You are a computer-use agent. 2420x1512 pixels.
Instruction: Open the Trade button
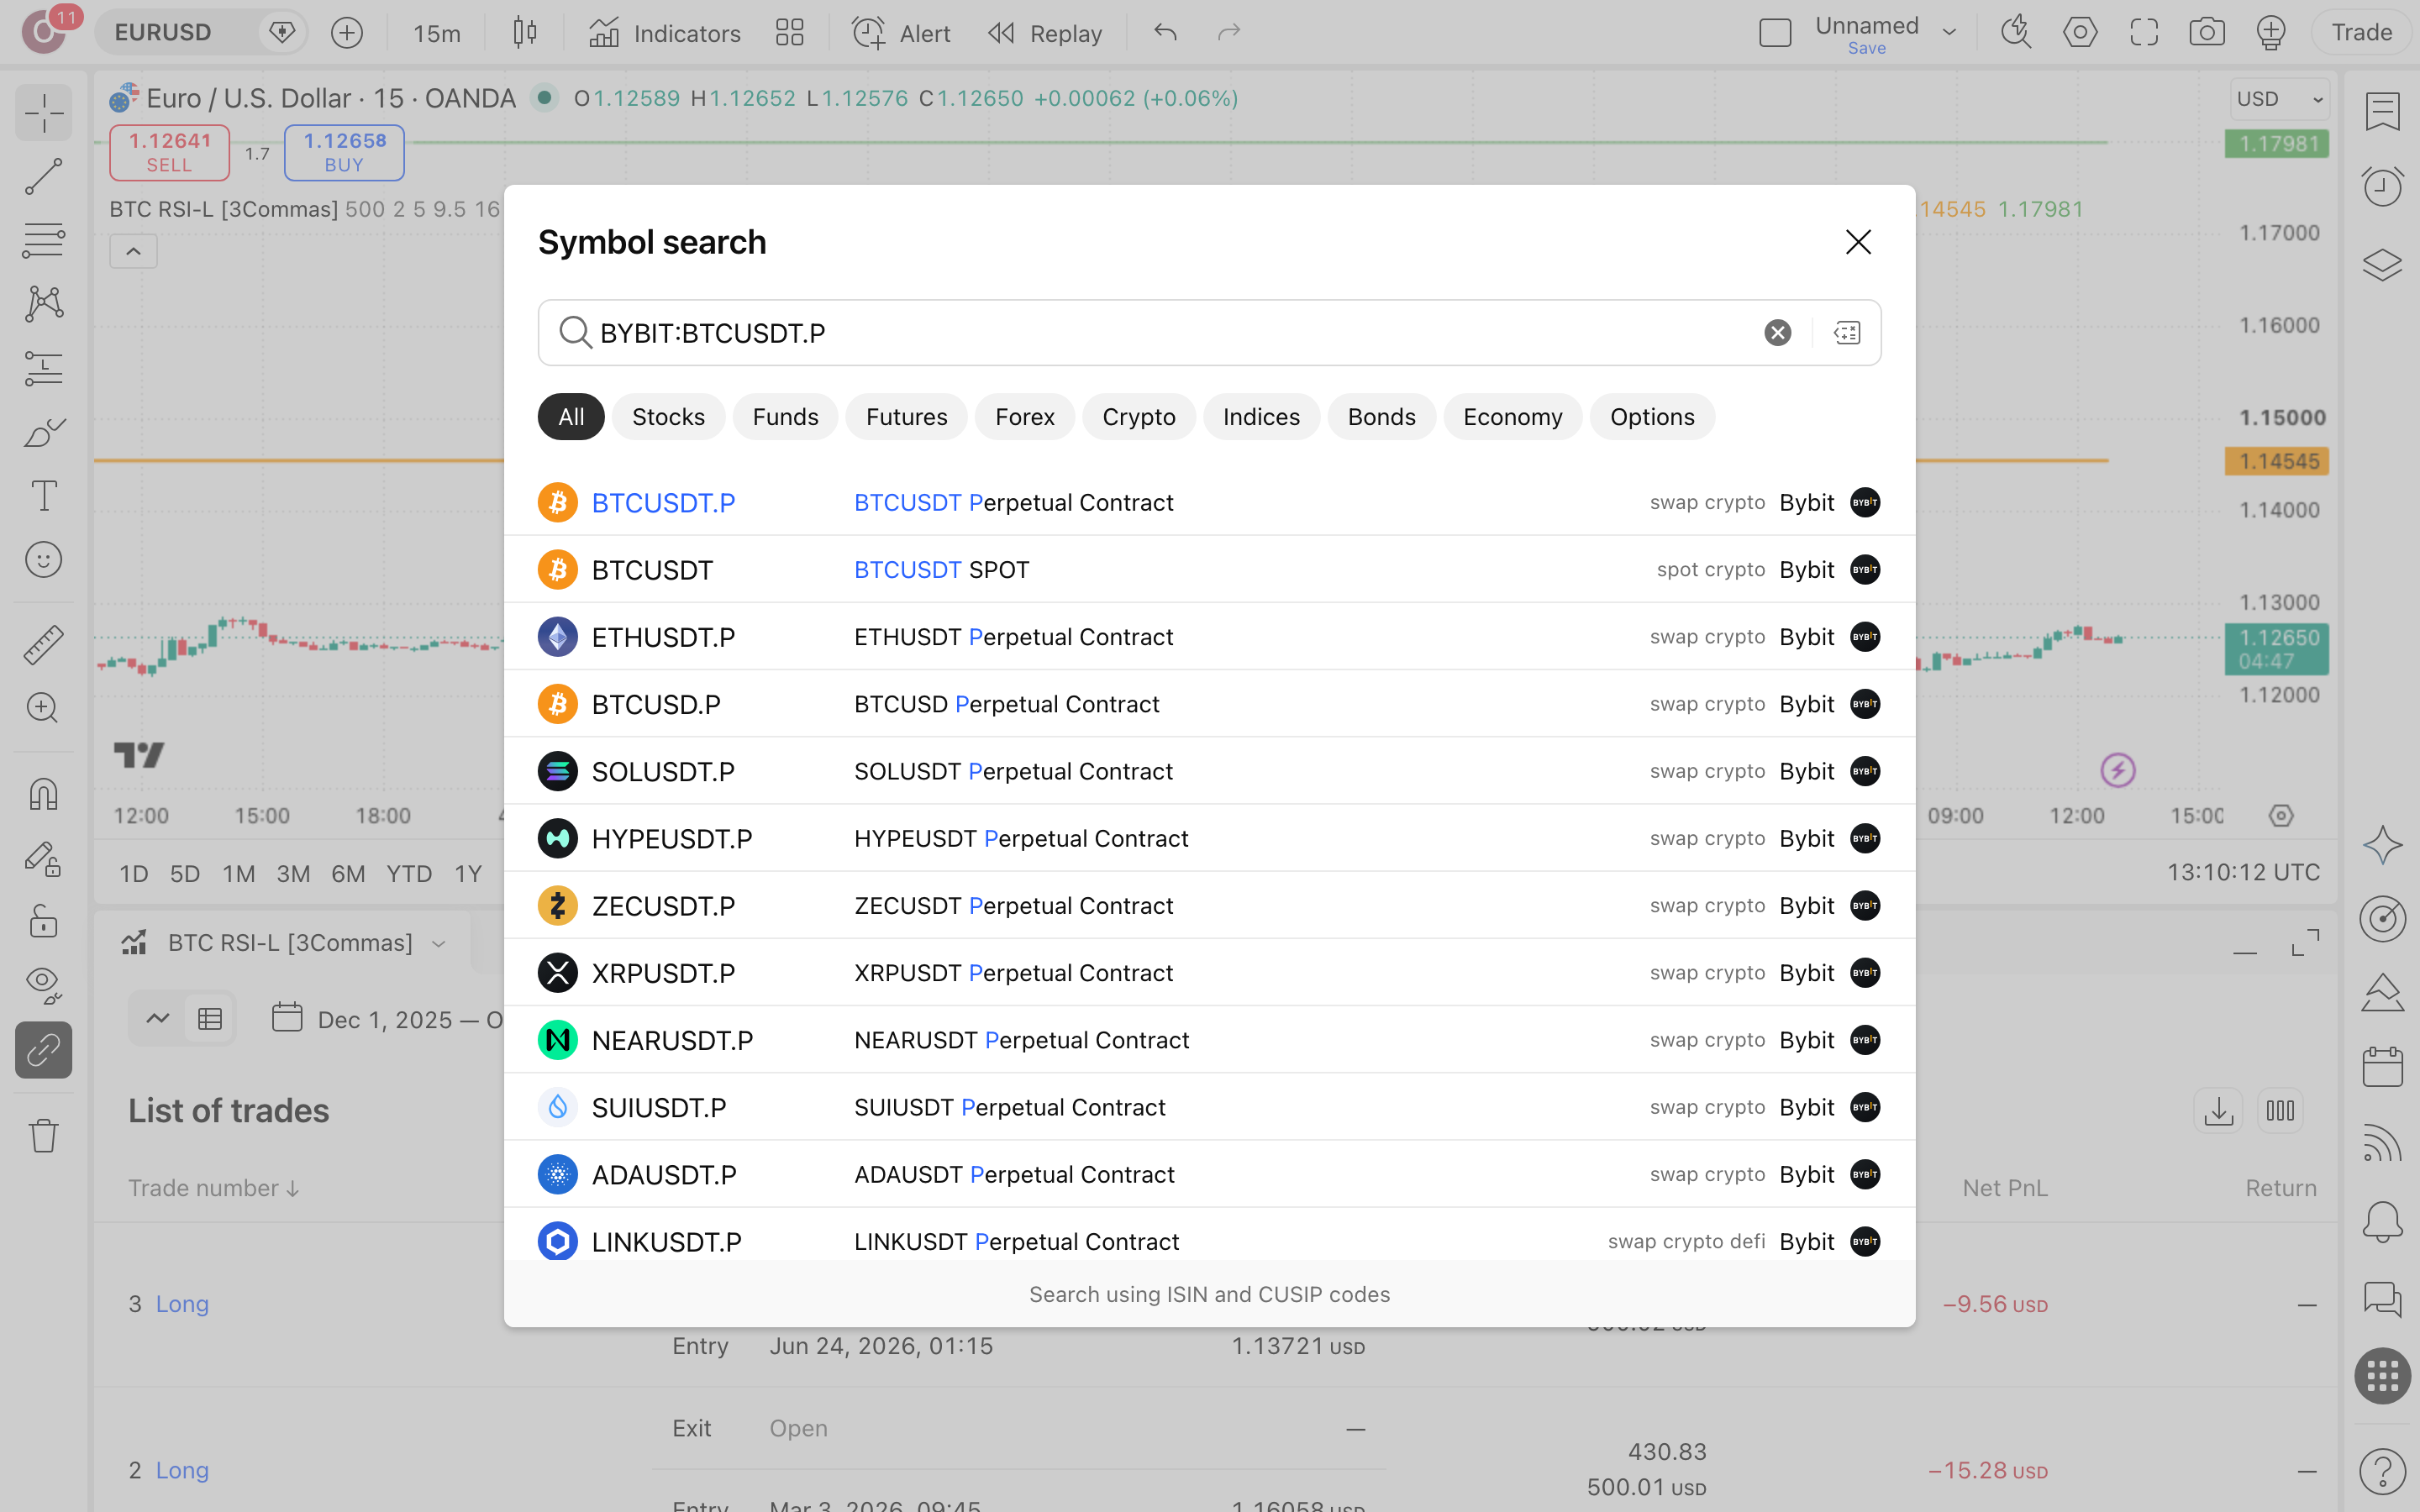point(2361,33)
